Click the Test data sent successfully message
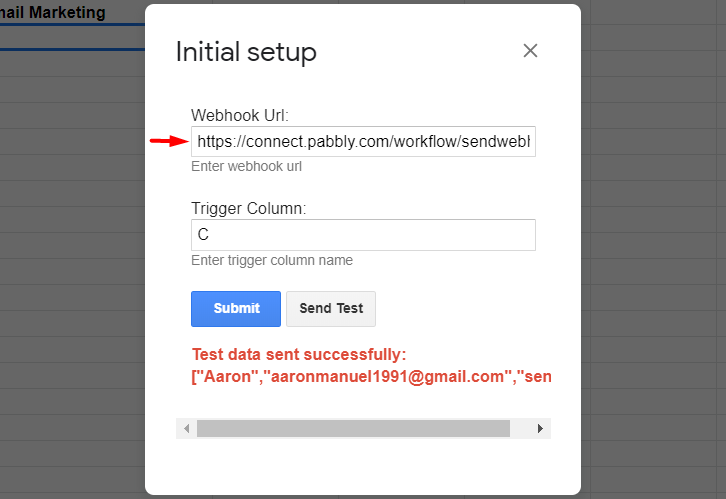The height and width of the screenshot is (499, 726). pyautogui.click(x=299, y=355)
